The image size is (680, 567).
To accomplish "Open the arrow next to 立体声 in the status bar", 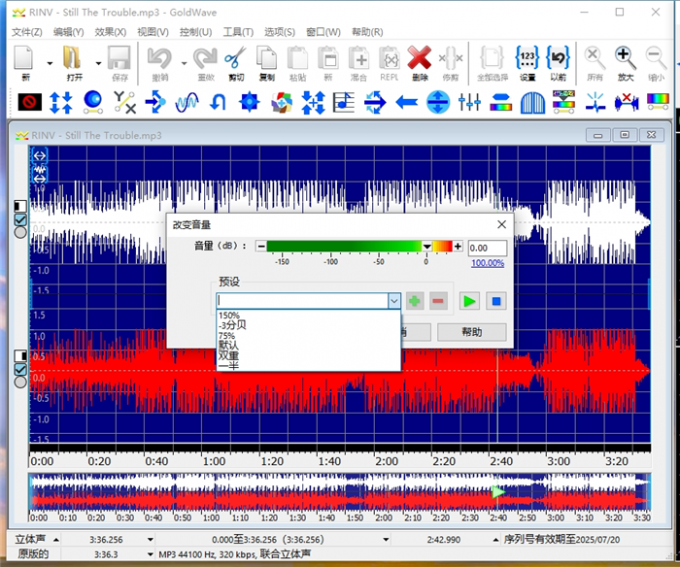I will [x=56, y=540].
